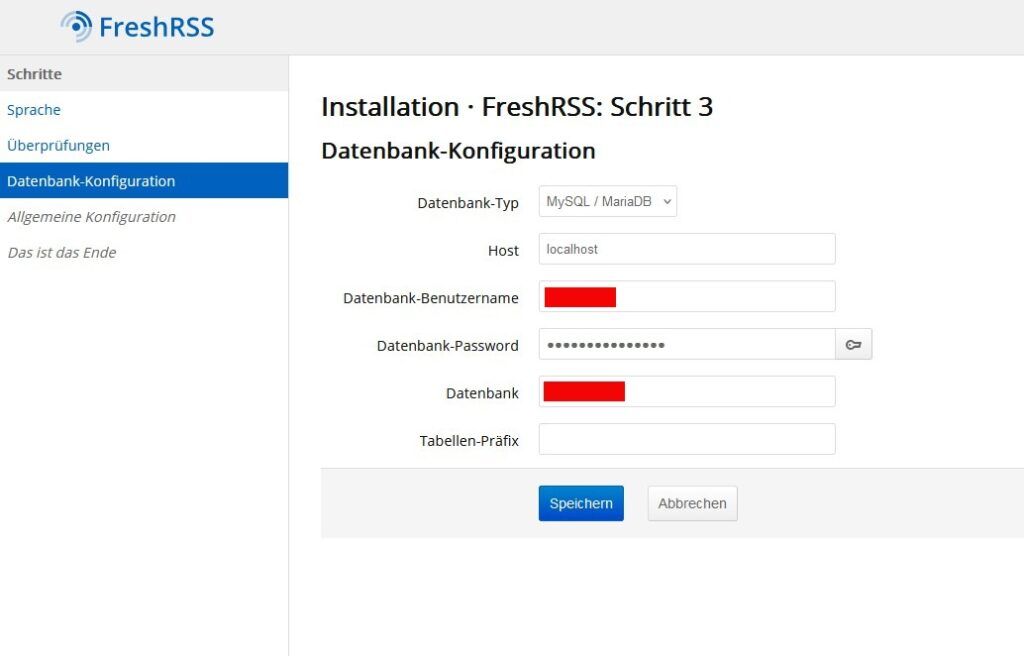Viewport: 1024px width, 656px height.
Task: Focus the Datenbank name input field
Action: point(687,391)
